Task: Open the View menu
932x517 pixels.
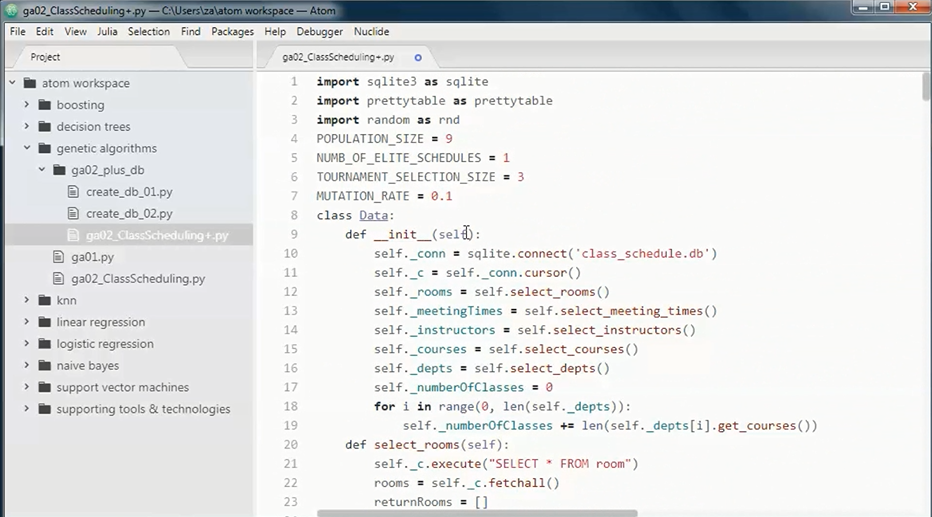Action: [75, 31]
